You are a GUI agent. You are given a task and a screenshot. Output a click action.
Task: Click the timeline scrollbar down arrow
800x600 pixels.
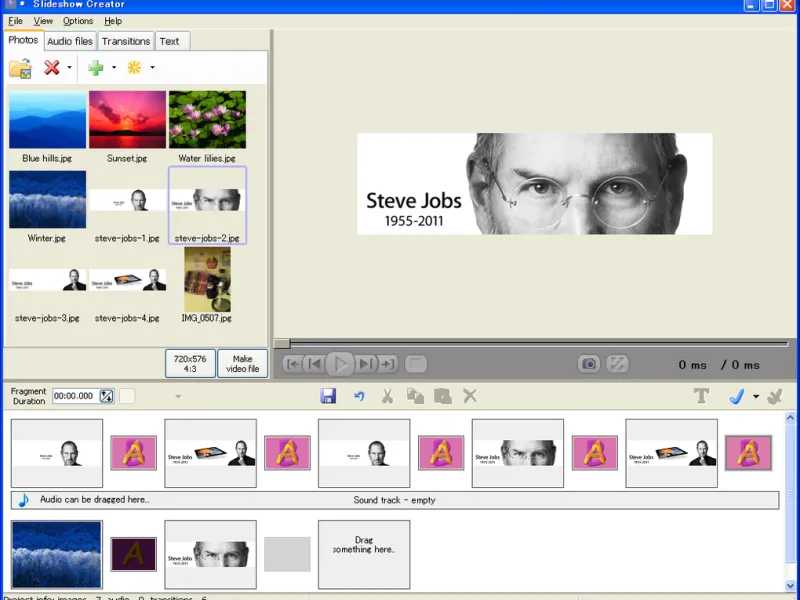click(790, 586)
